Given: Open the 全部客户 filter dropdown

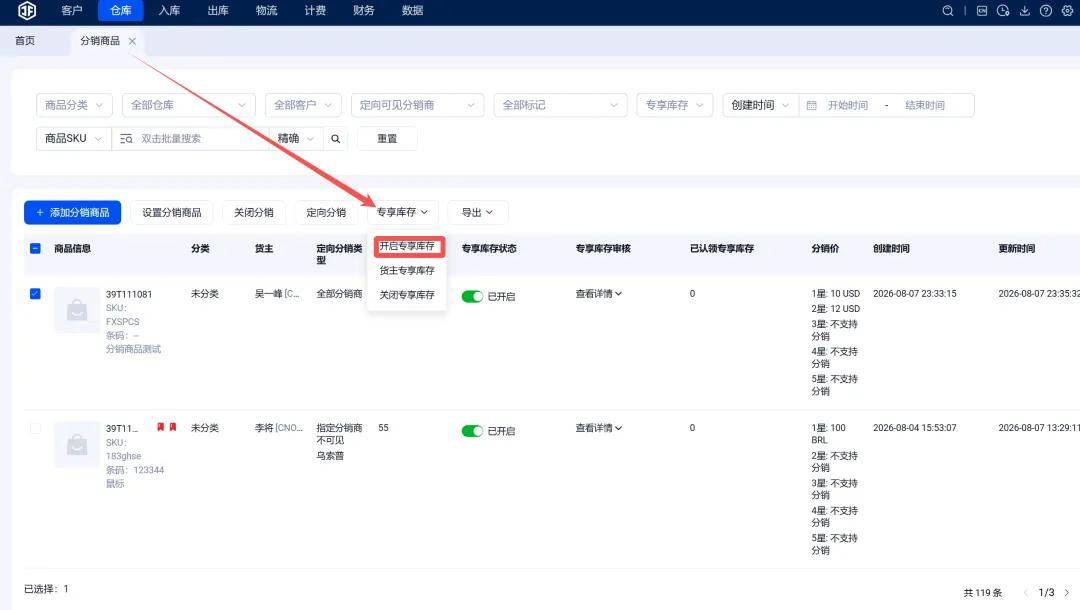Looking at the screenshot, I should 303,105.
